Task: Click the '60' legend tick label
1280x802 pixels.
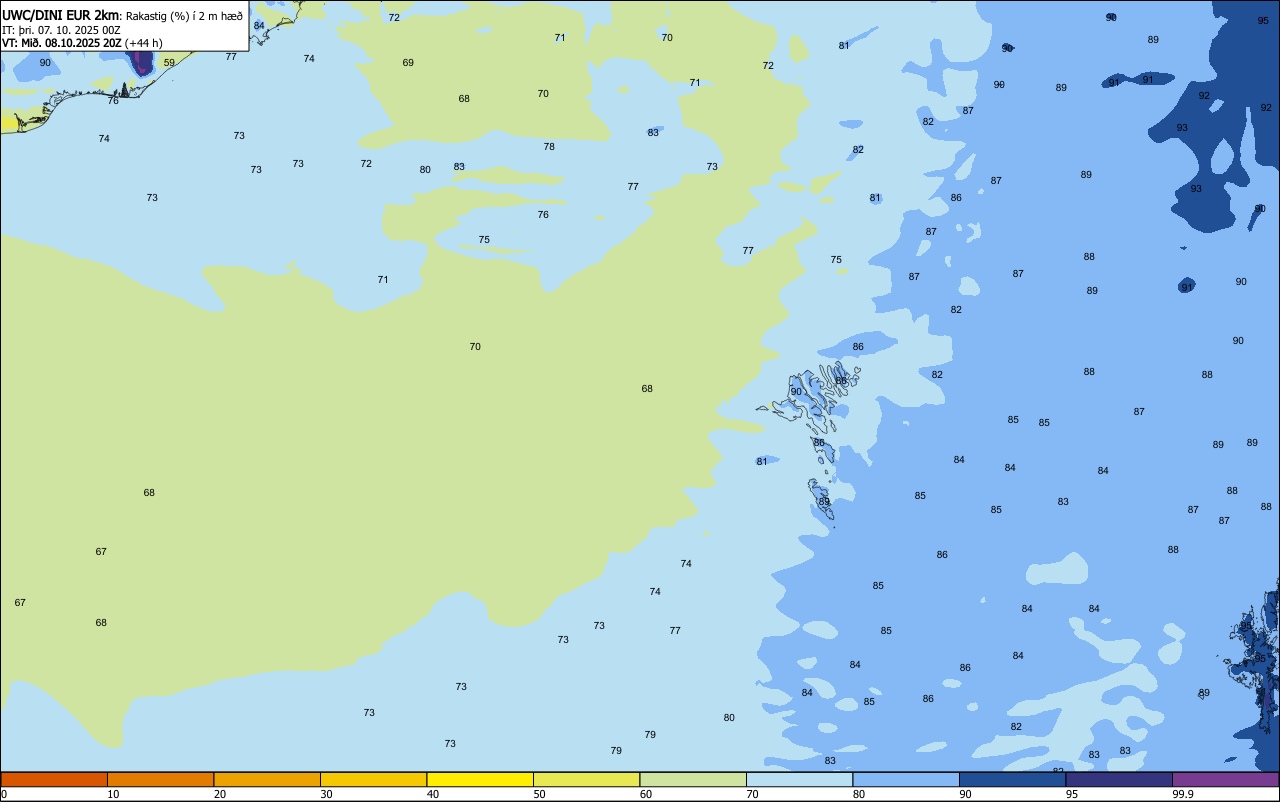Action: 646,794
